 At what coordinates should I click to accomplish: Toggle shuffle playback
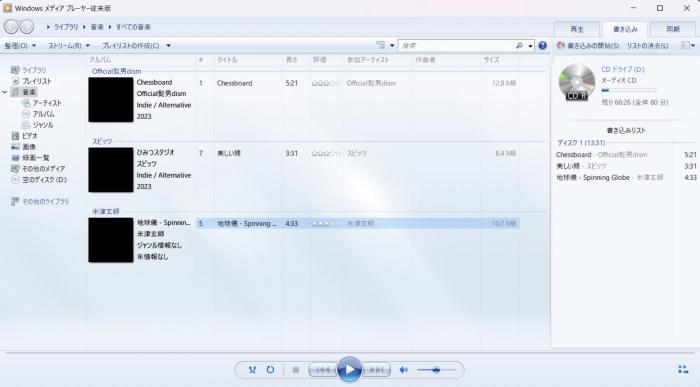click(252, 370)
